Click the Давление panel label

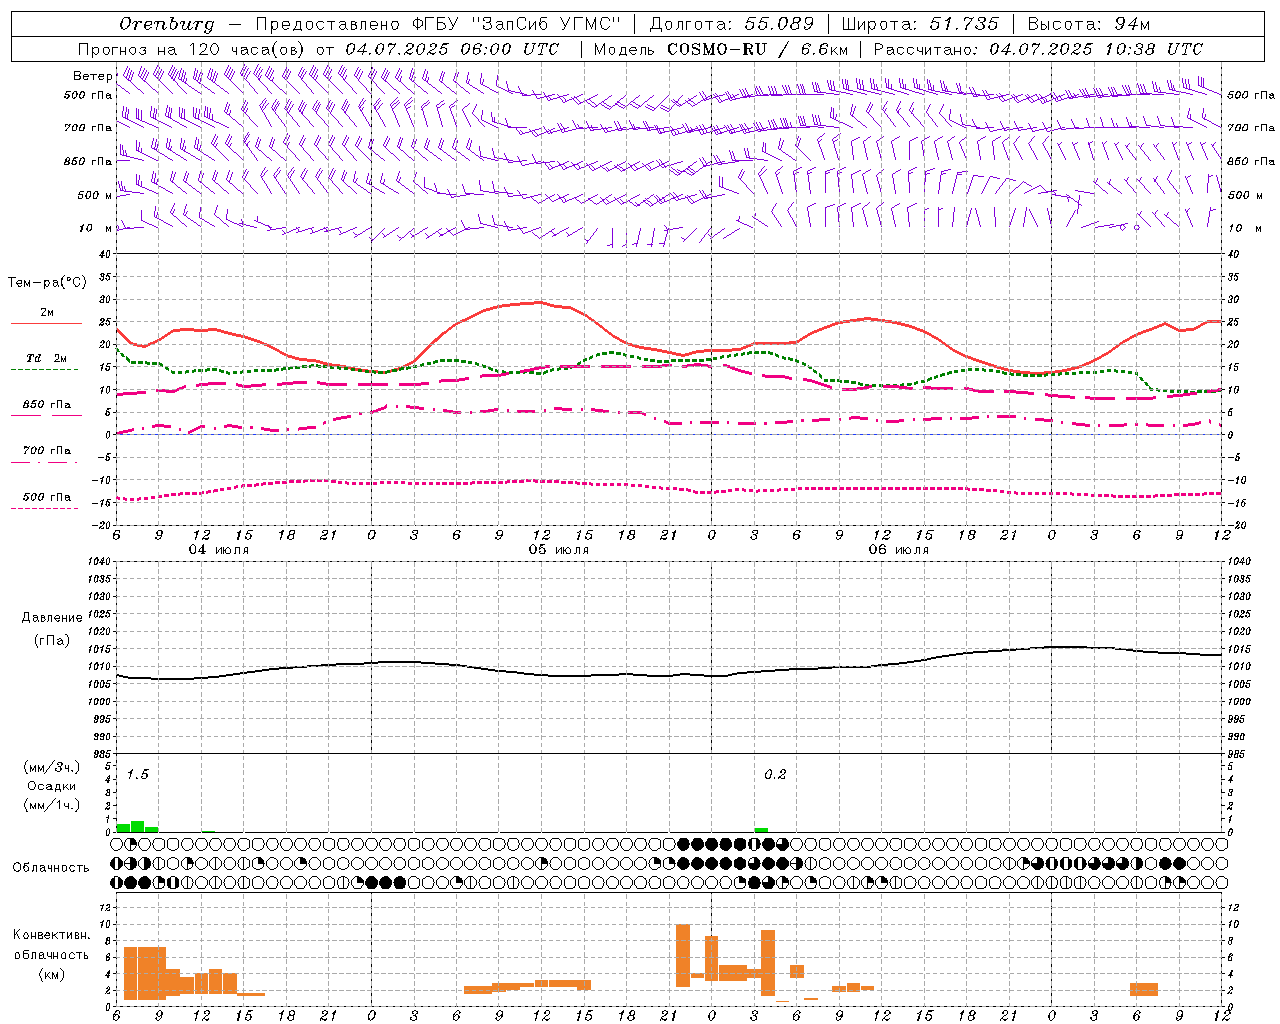coord(52,618)
